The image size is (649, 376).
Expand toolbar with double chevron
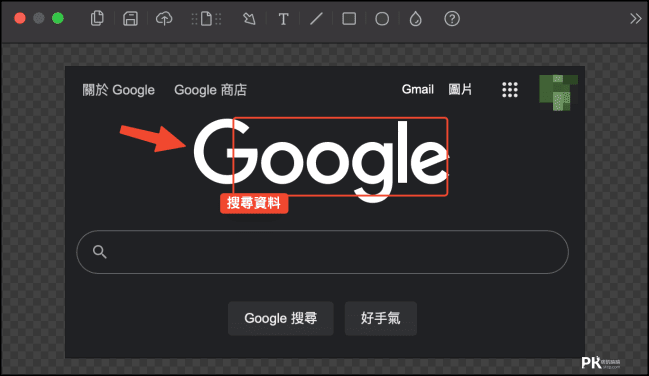636,19
